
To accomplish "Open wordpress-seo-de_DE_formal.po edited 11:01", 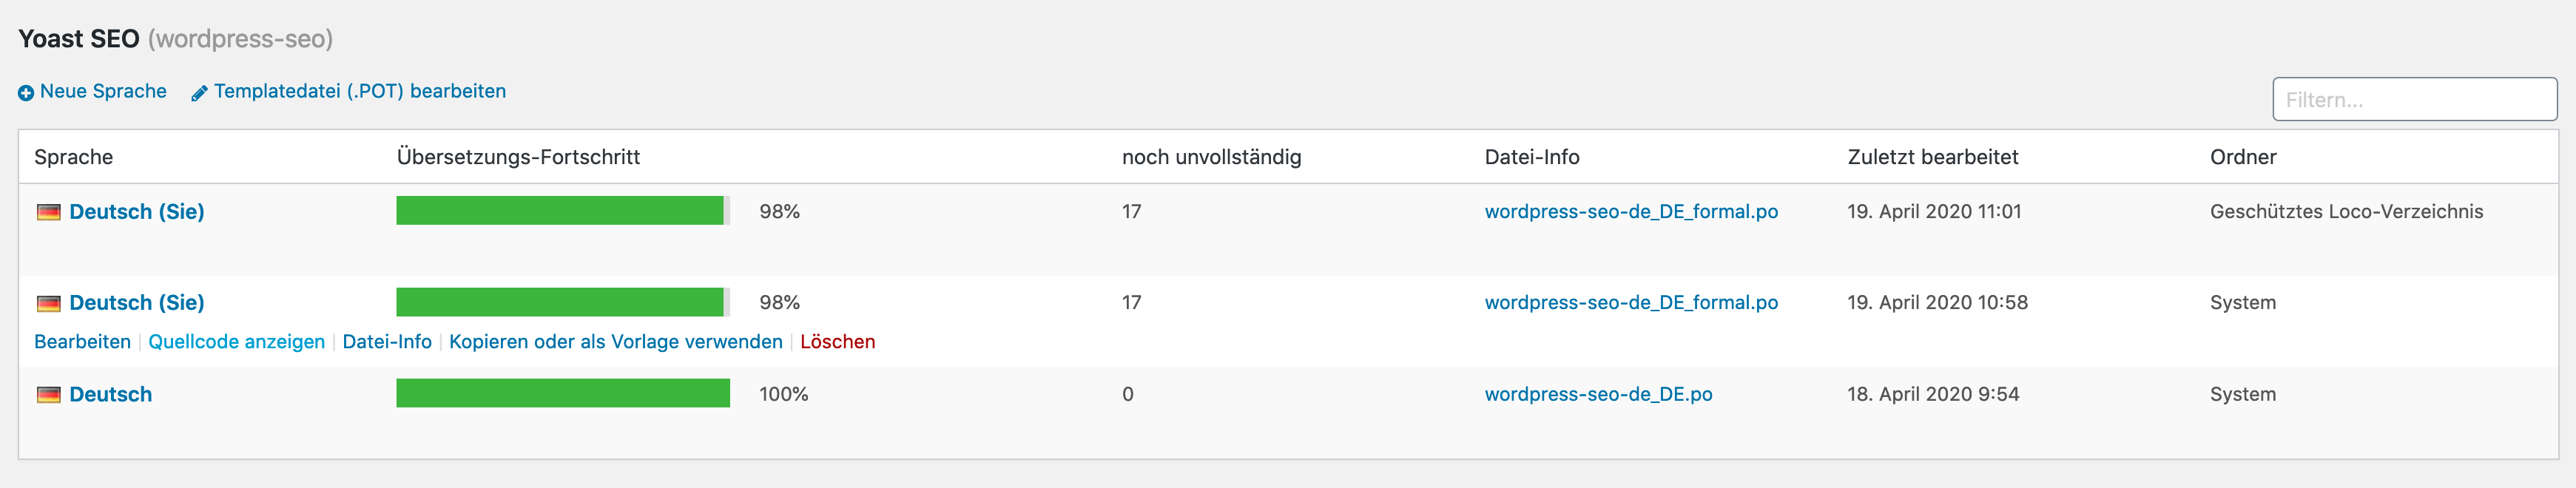I will pos(1631,212).
